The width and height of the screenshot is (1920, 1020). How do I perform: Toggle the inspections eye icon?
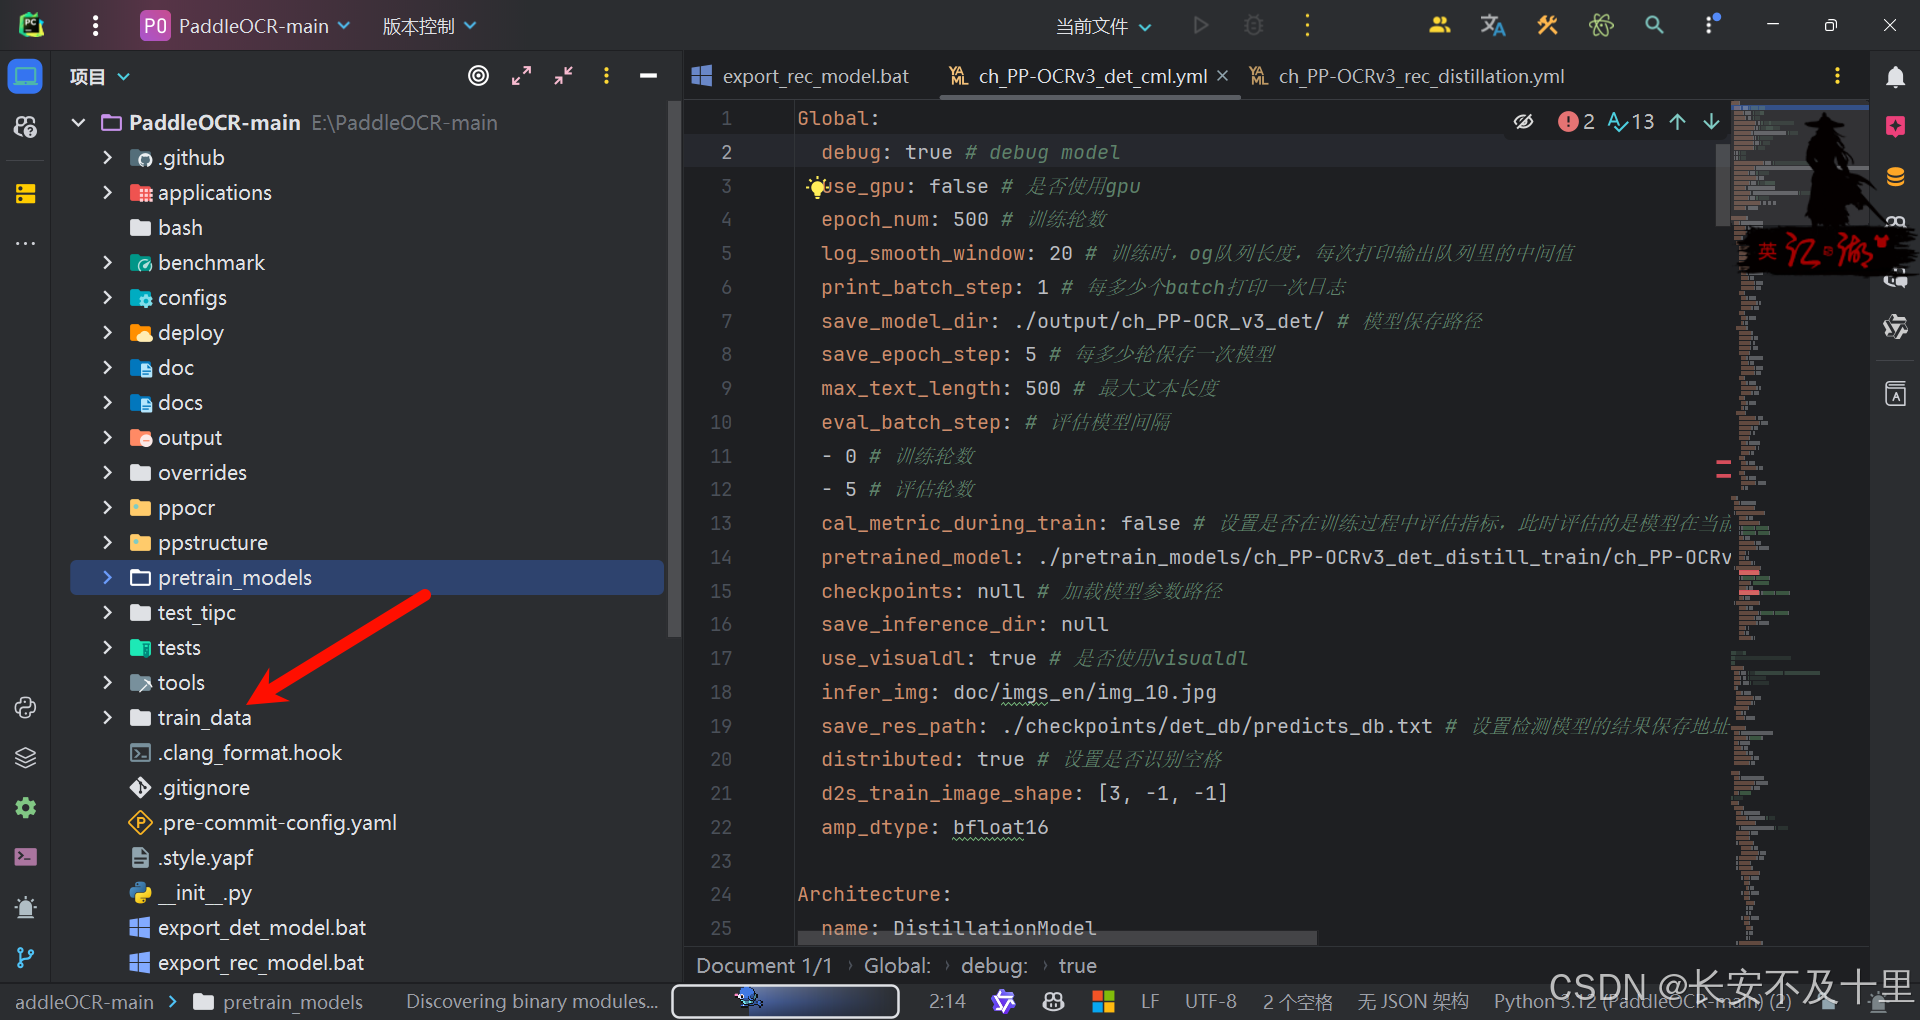(1524, 122)
